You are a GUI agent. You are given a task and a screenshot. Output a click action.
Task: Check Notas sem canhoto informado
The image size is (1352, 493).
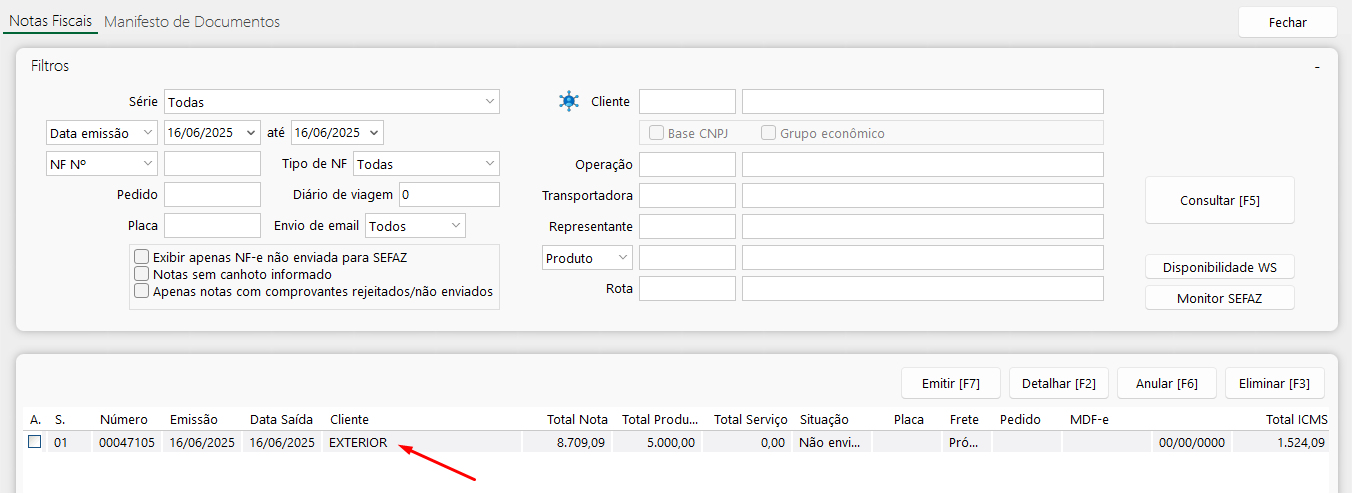(142, 274)
